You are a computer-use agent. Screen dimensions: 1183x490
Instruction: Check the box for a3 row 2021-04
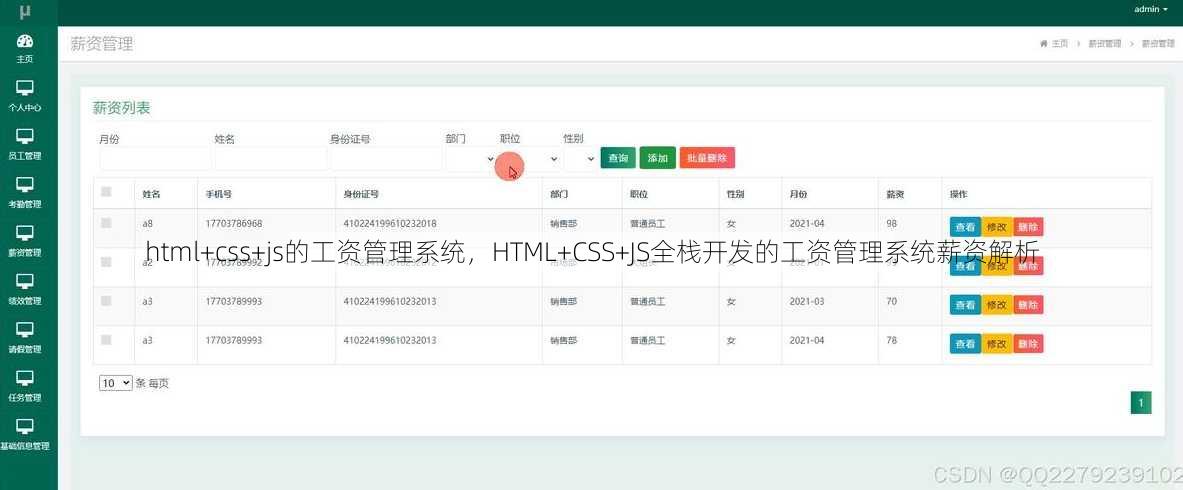pyautogui.click(x=106, y=340)
